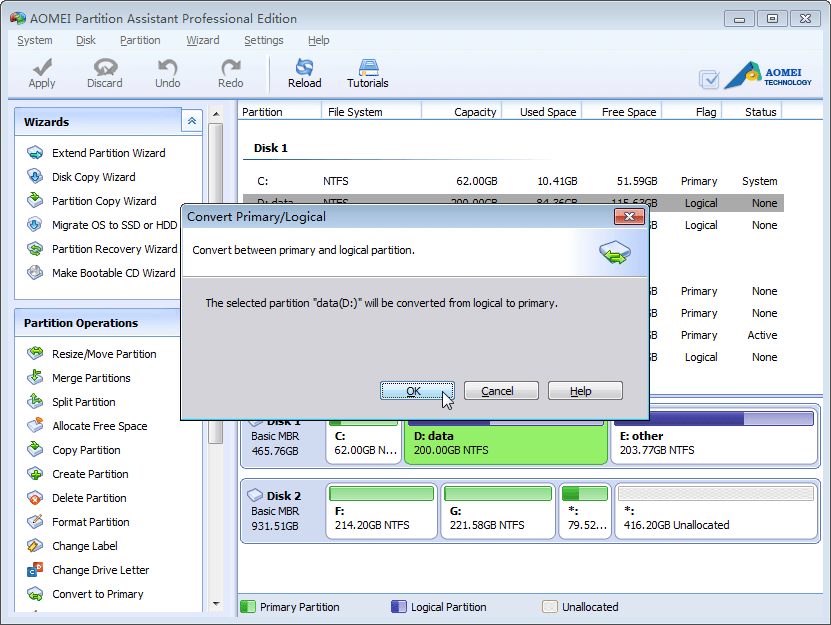Select the Undo icon

[166, 72]
